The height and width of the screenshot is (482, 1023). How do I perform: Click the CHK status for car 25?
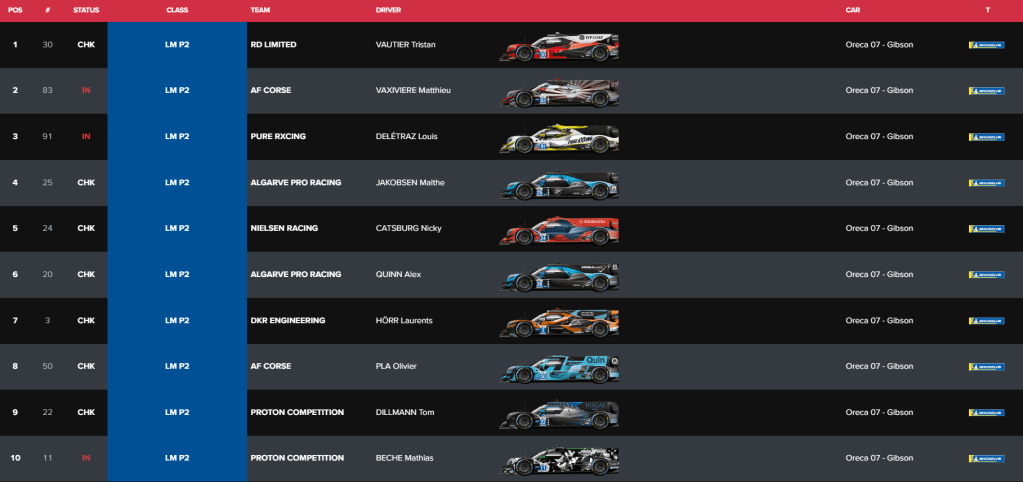click(x=86, y=183)
